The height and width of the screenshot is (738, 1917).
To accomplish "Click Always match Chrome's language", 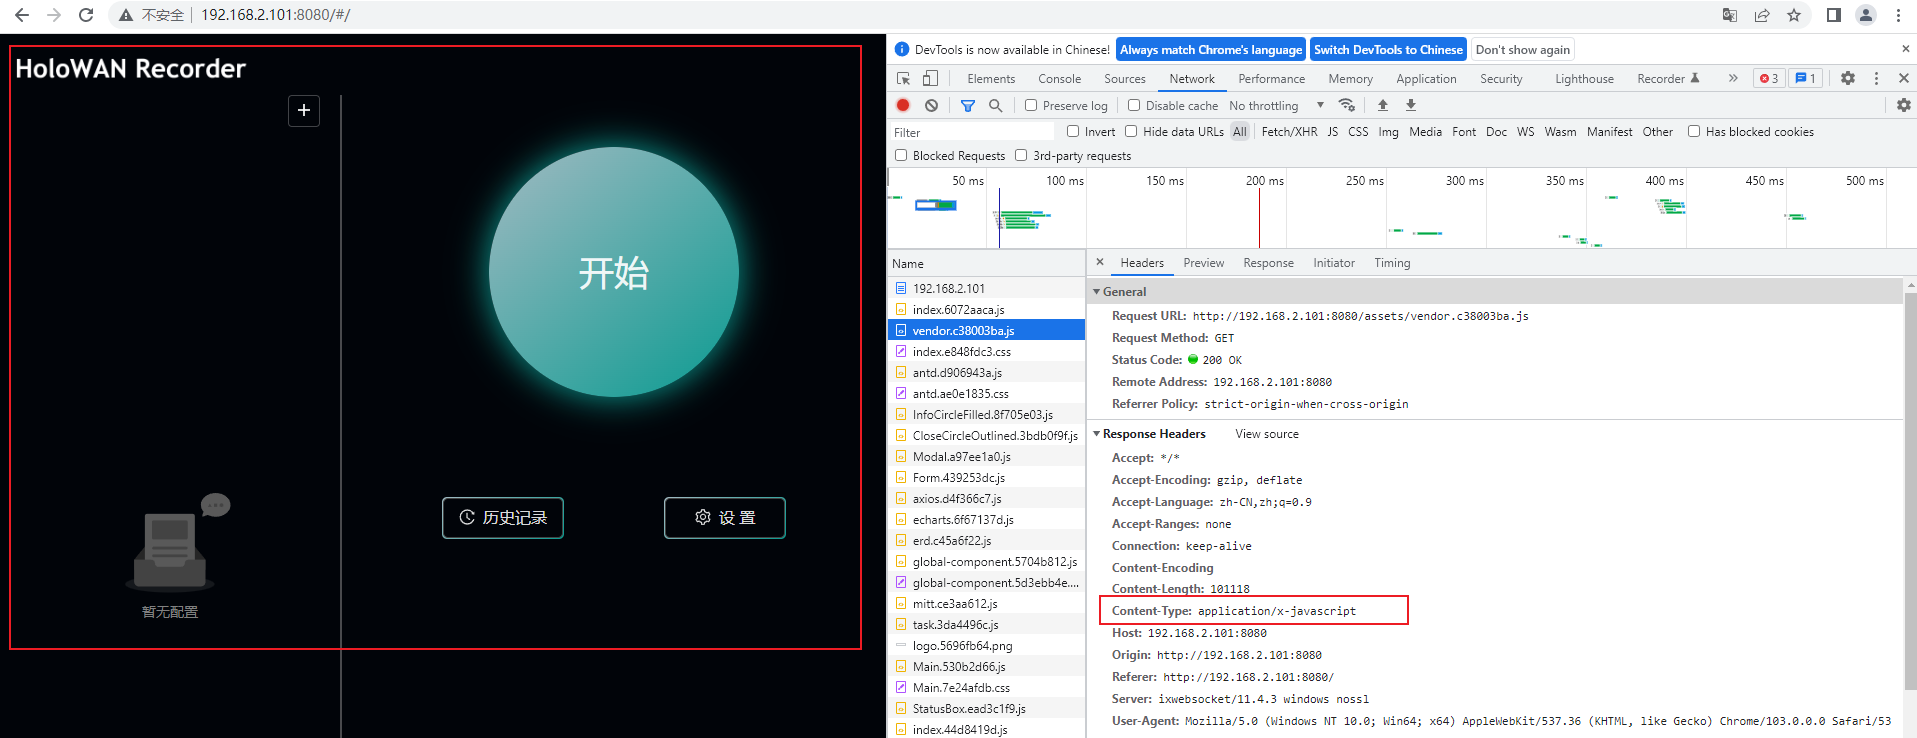I will pos(1211,49).
